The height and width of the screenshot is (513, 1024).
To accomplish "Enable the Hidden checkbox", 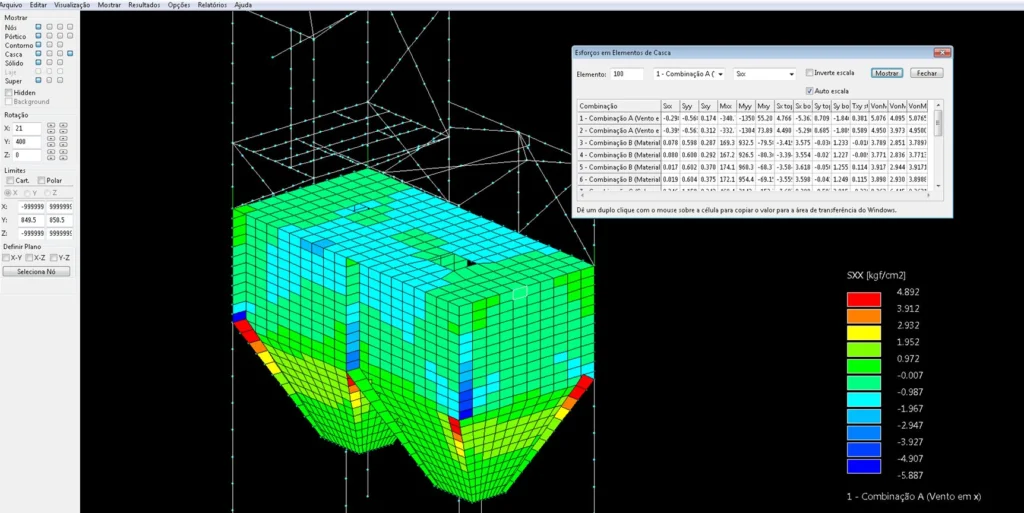I will pyautogui.click(x=9, y=92).
